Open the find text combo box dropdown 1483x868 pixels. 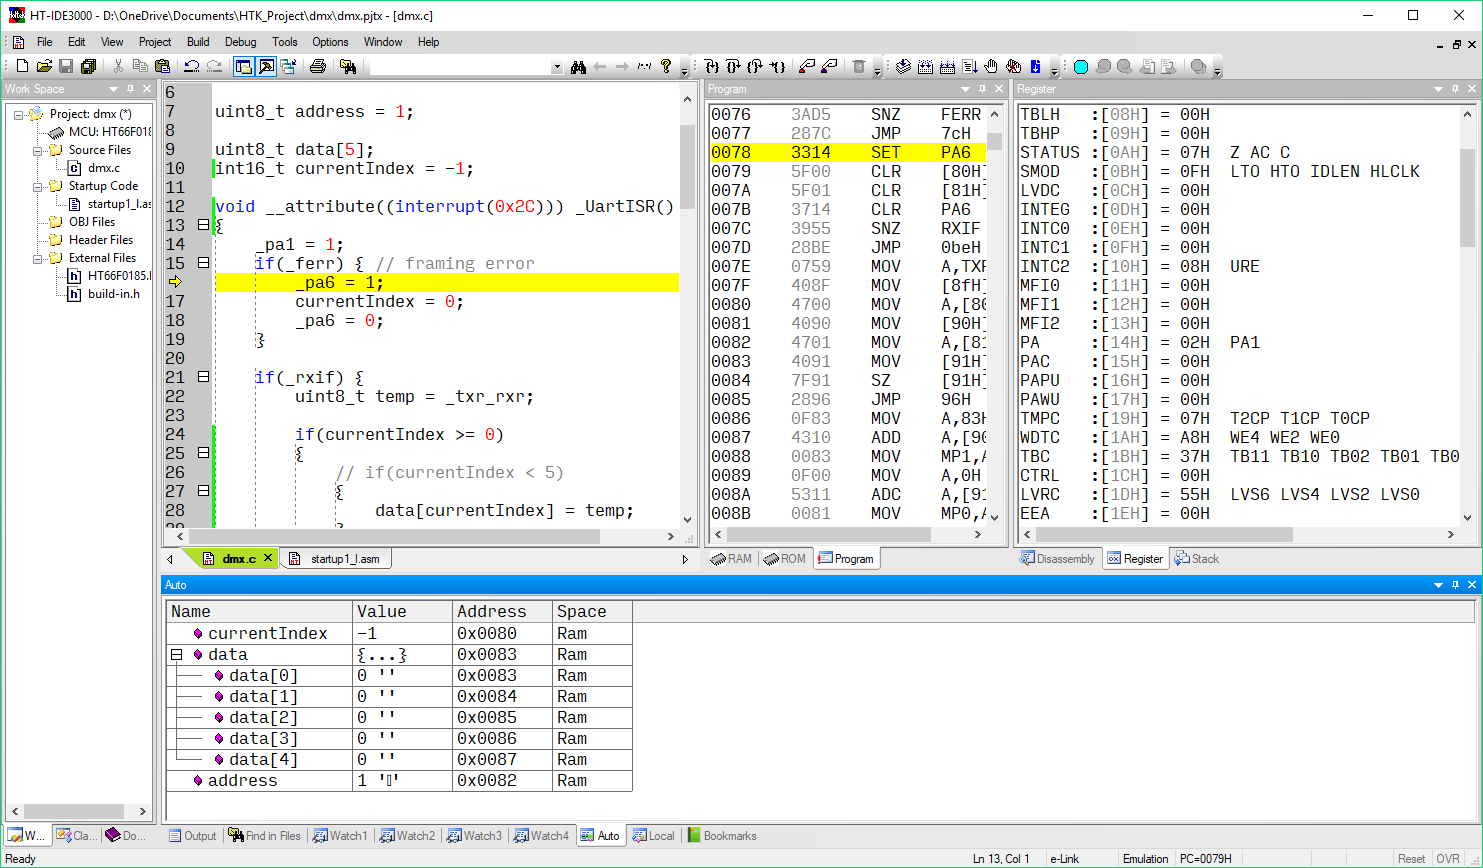coord(557,67)
